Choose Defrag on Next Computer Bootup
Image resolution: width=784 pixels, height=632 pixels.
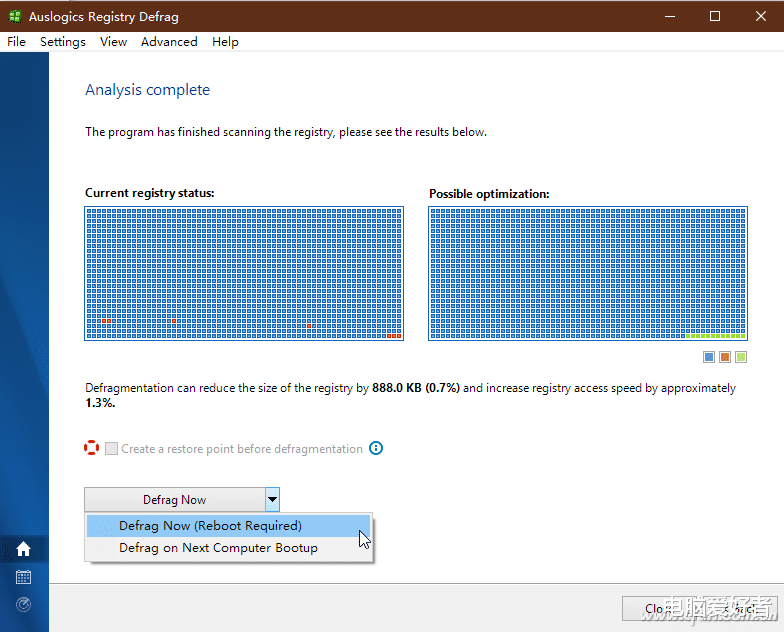[228, 548]
